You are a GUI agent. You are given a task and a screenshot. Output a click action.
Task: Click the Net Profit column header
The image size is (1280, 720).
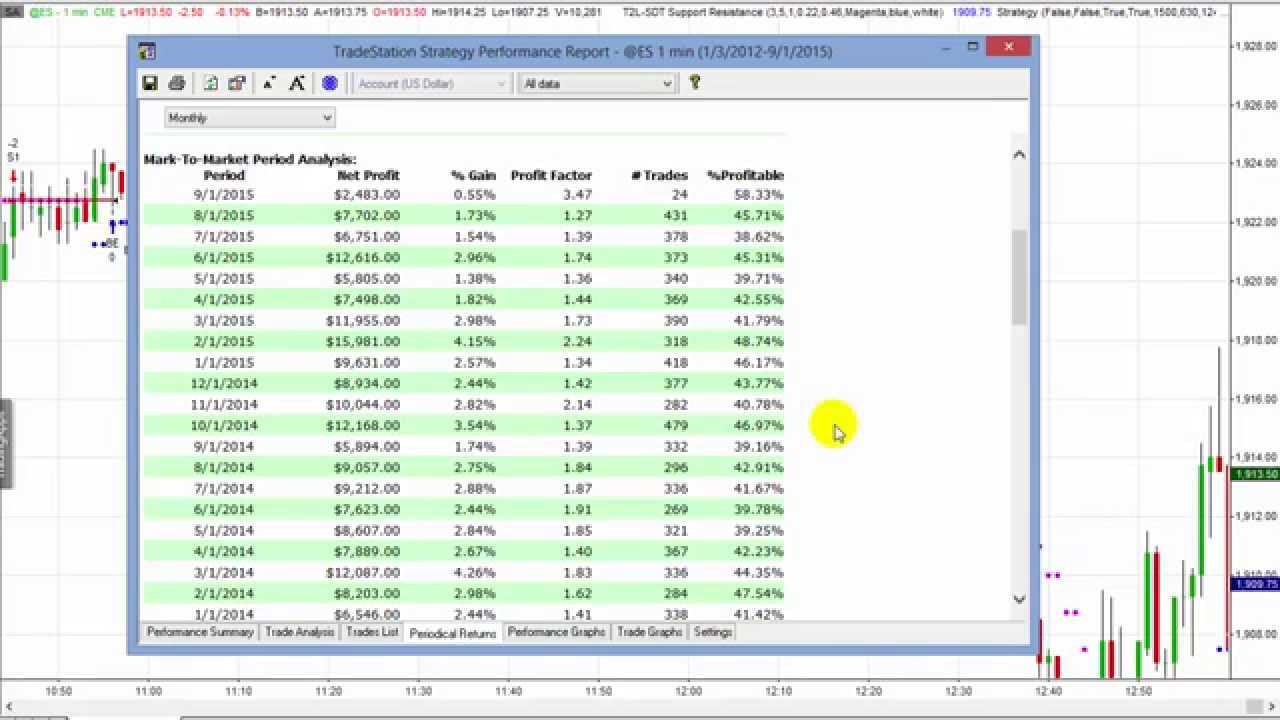pos(368,175)
